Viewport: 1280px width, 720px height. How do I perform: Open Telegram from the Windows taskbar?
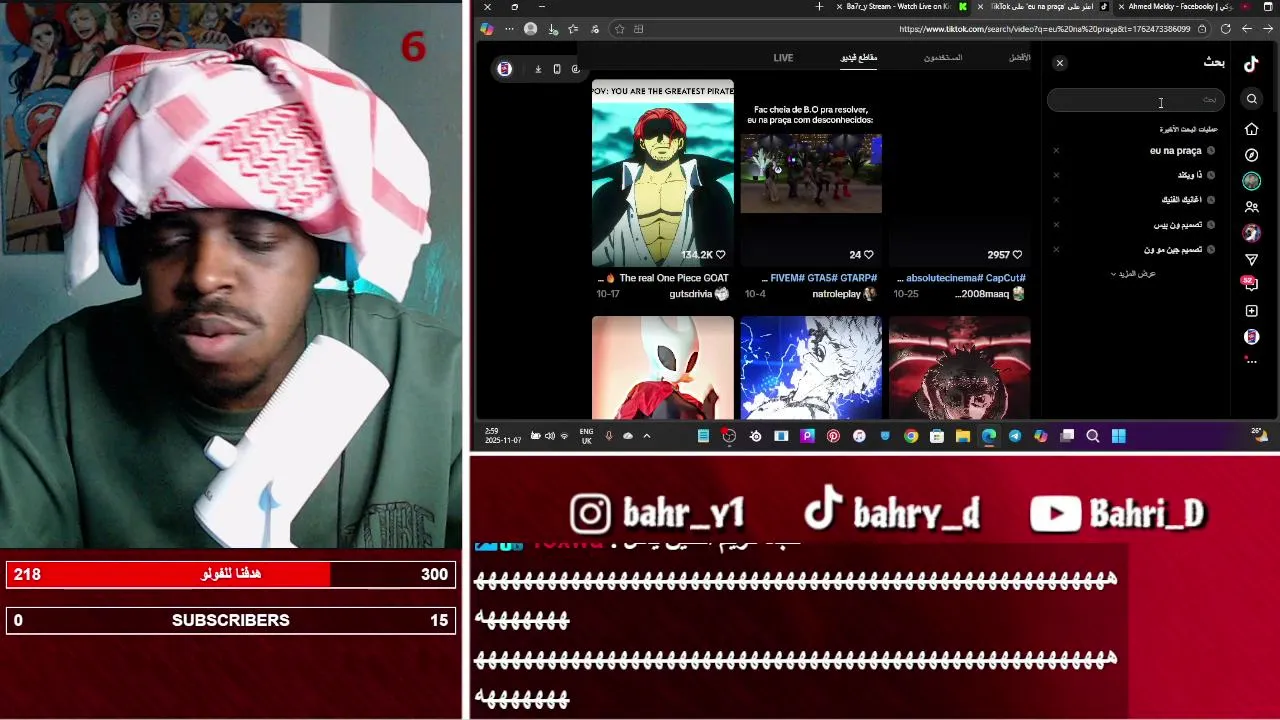[x=1015, y=436]
